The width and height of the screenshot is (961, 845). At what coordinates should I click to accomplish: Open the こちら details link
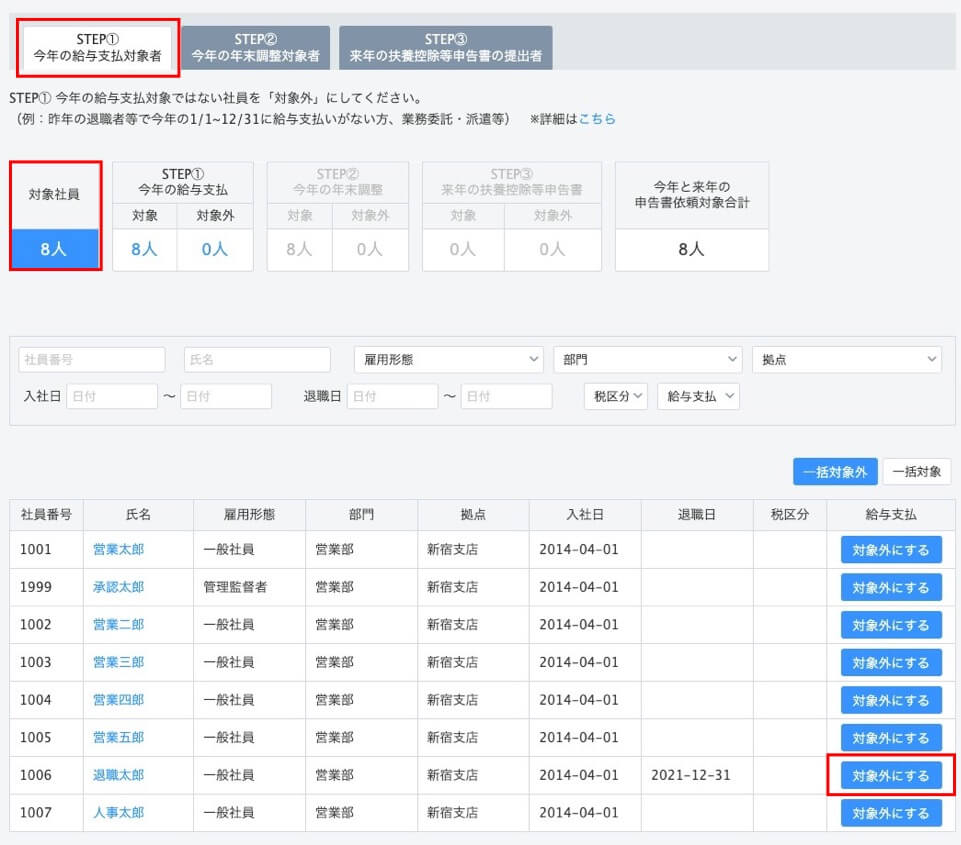point(597,118)
